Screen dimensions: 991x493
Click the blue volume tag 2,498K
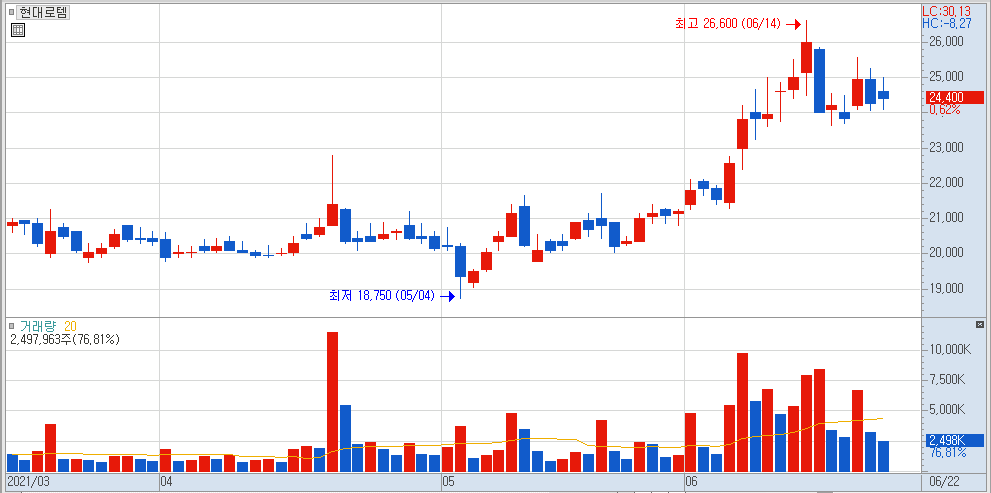coord(956,441)
